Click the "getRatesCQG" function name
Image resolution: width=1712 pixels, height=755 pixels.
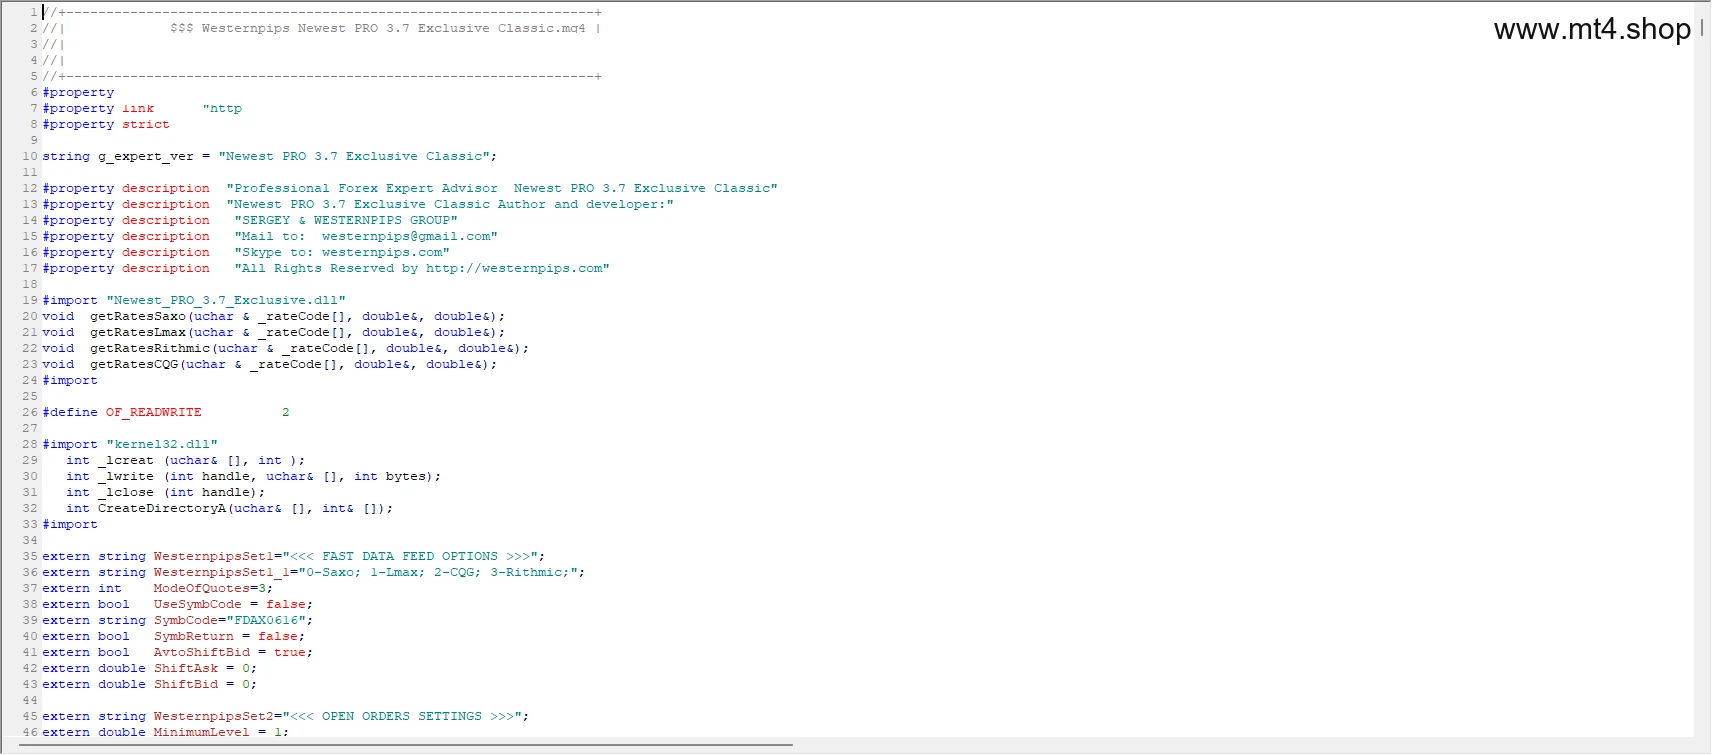pos(134,364)
